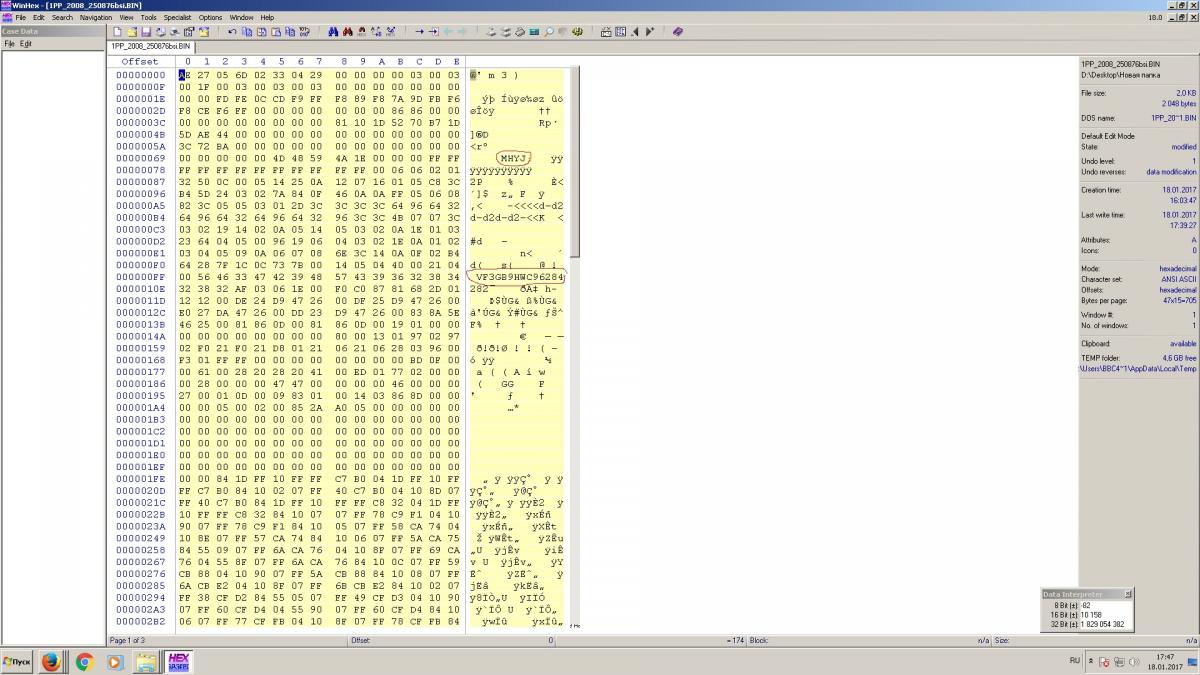Click the left-pointing triangle toolbar icon
The image size is (1200, 675).
point(635,32)
